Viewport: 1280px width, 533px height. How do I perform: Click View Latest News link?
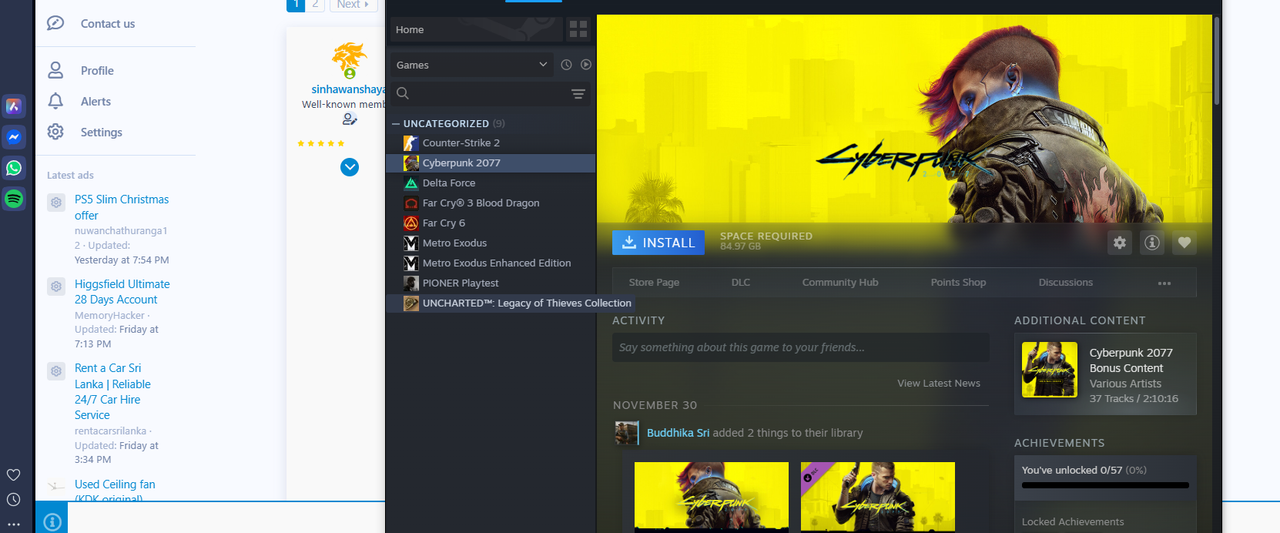click(939, 383)
